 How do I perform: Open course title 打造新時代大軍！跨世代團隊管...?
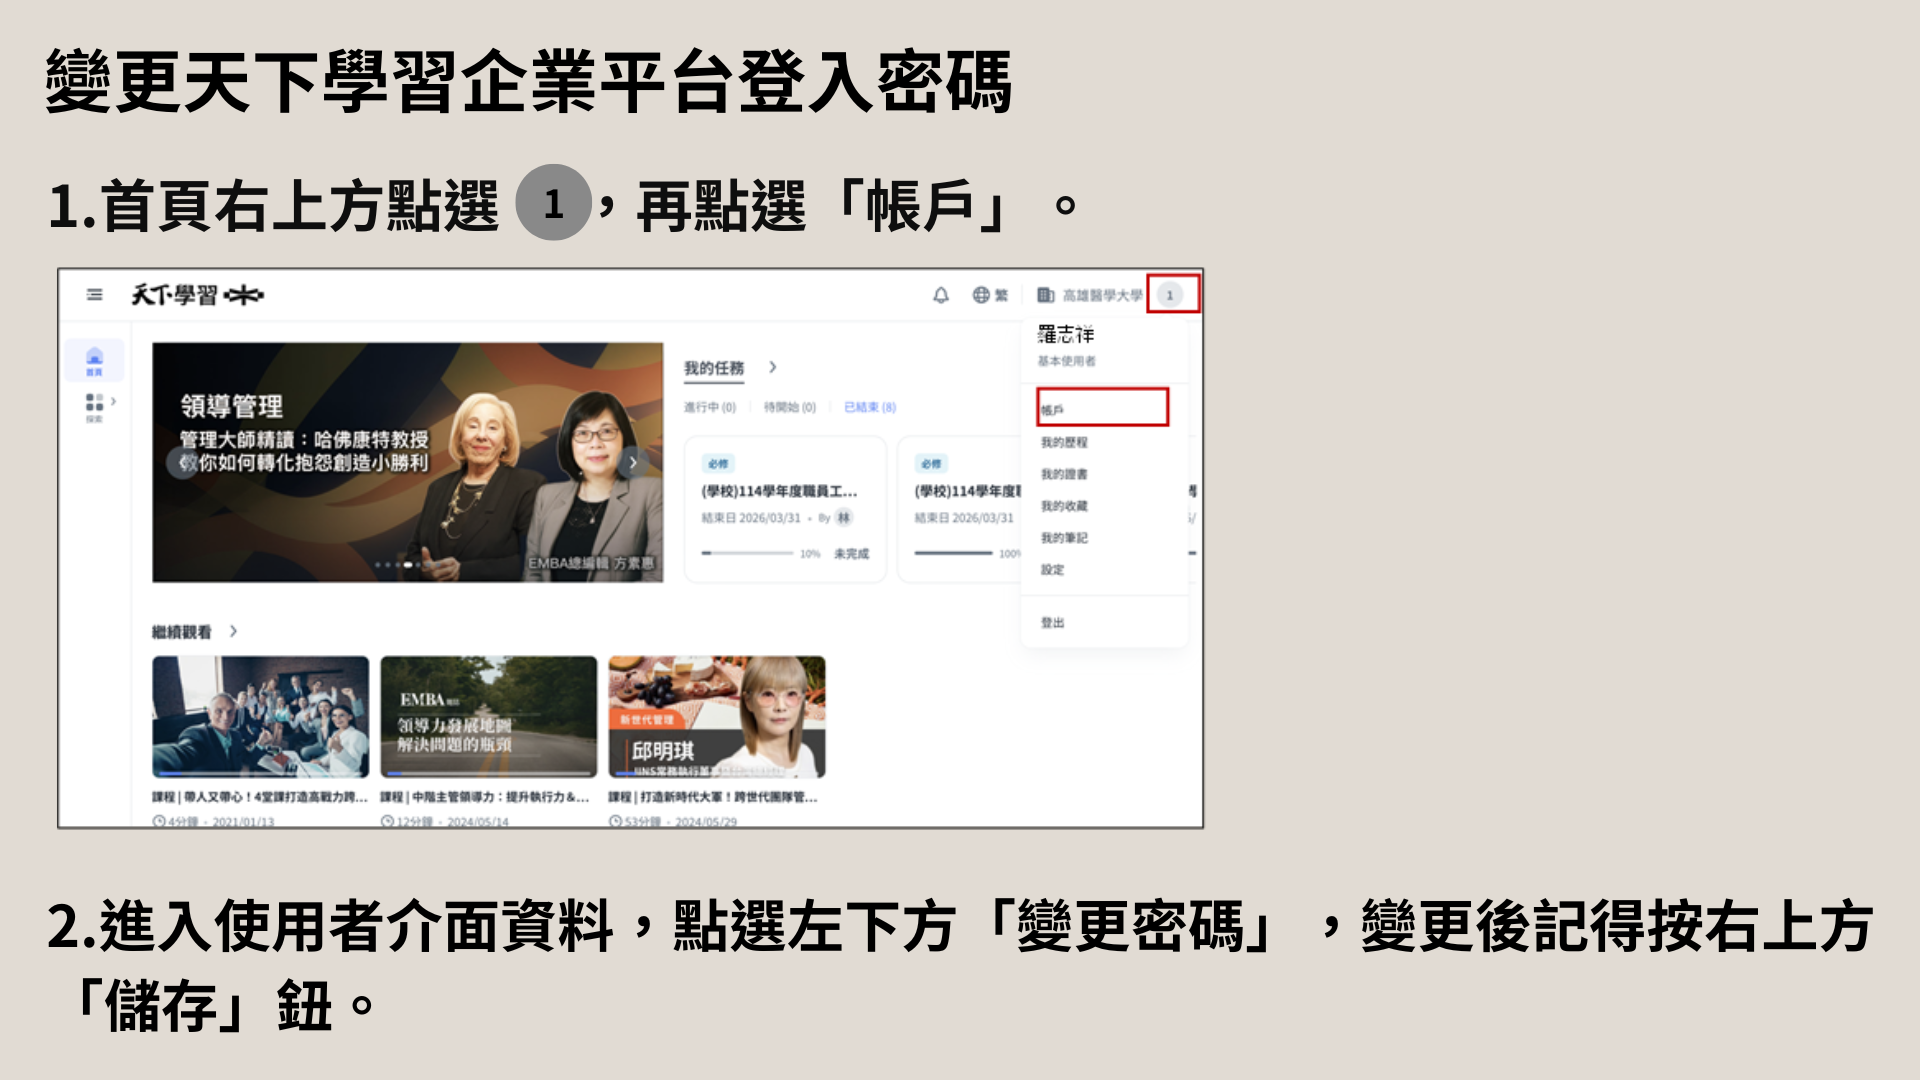[x=713, y=797]
